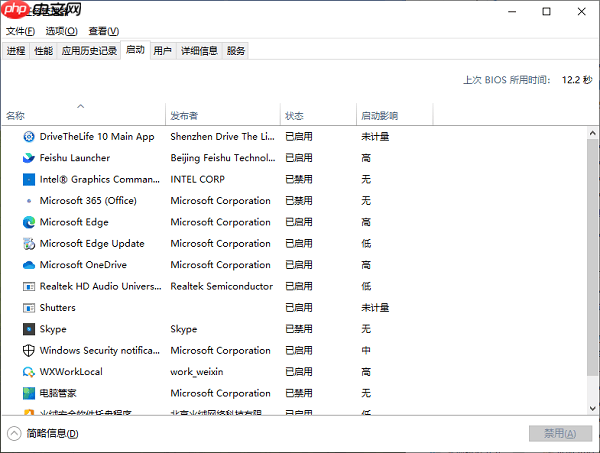The height and width of the screenshot is (453, 600).
Task: Open the 选项(O) menu
Action: pos(62,31)
